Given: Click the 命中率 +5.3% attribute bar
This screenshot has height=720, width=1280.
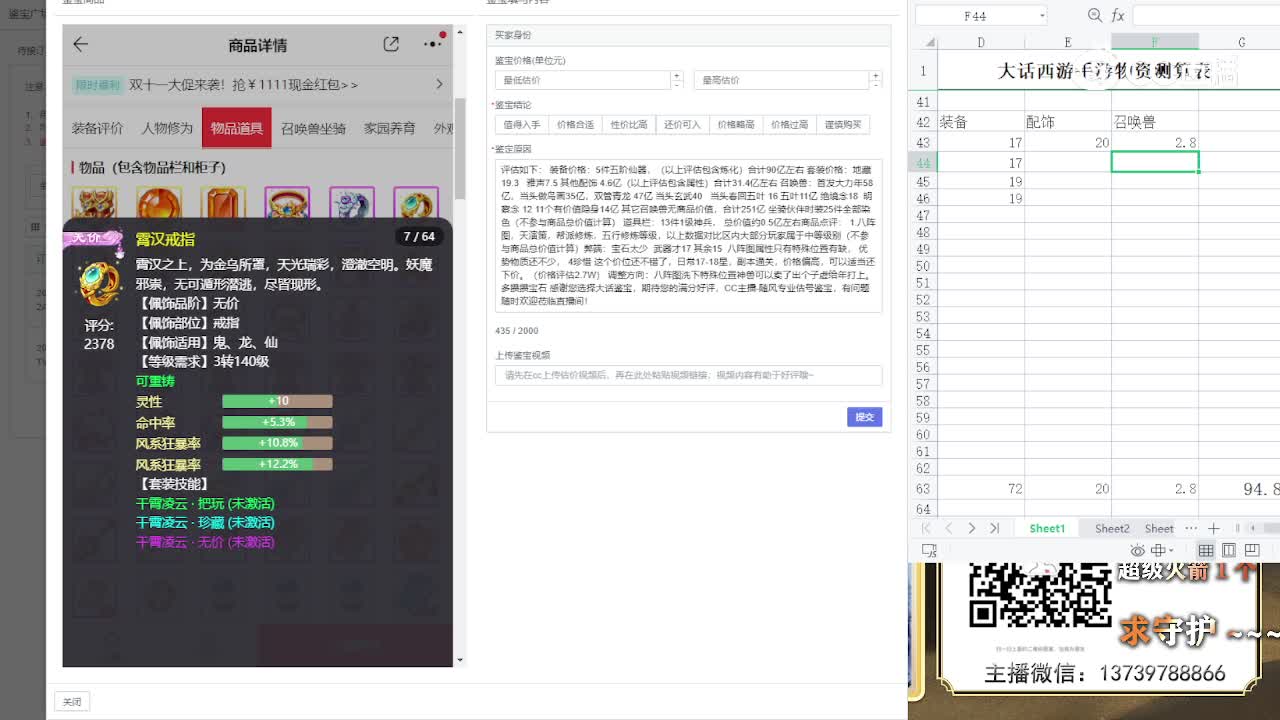Looking at the screenshot, I should click(277, 422).
